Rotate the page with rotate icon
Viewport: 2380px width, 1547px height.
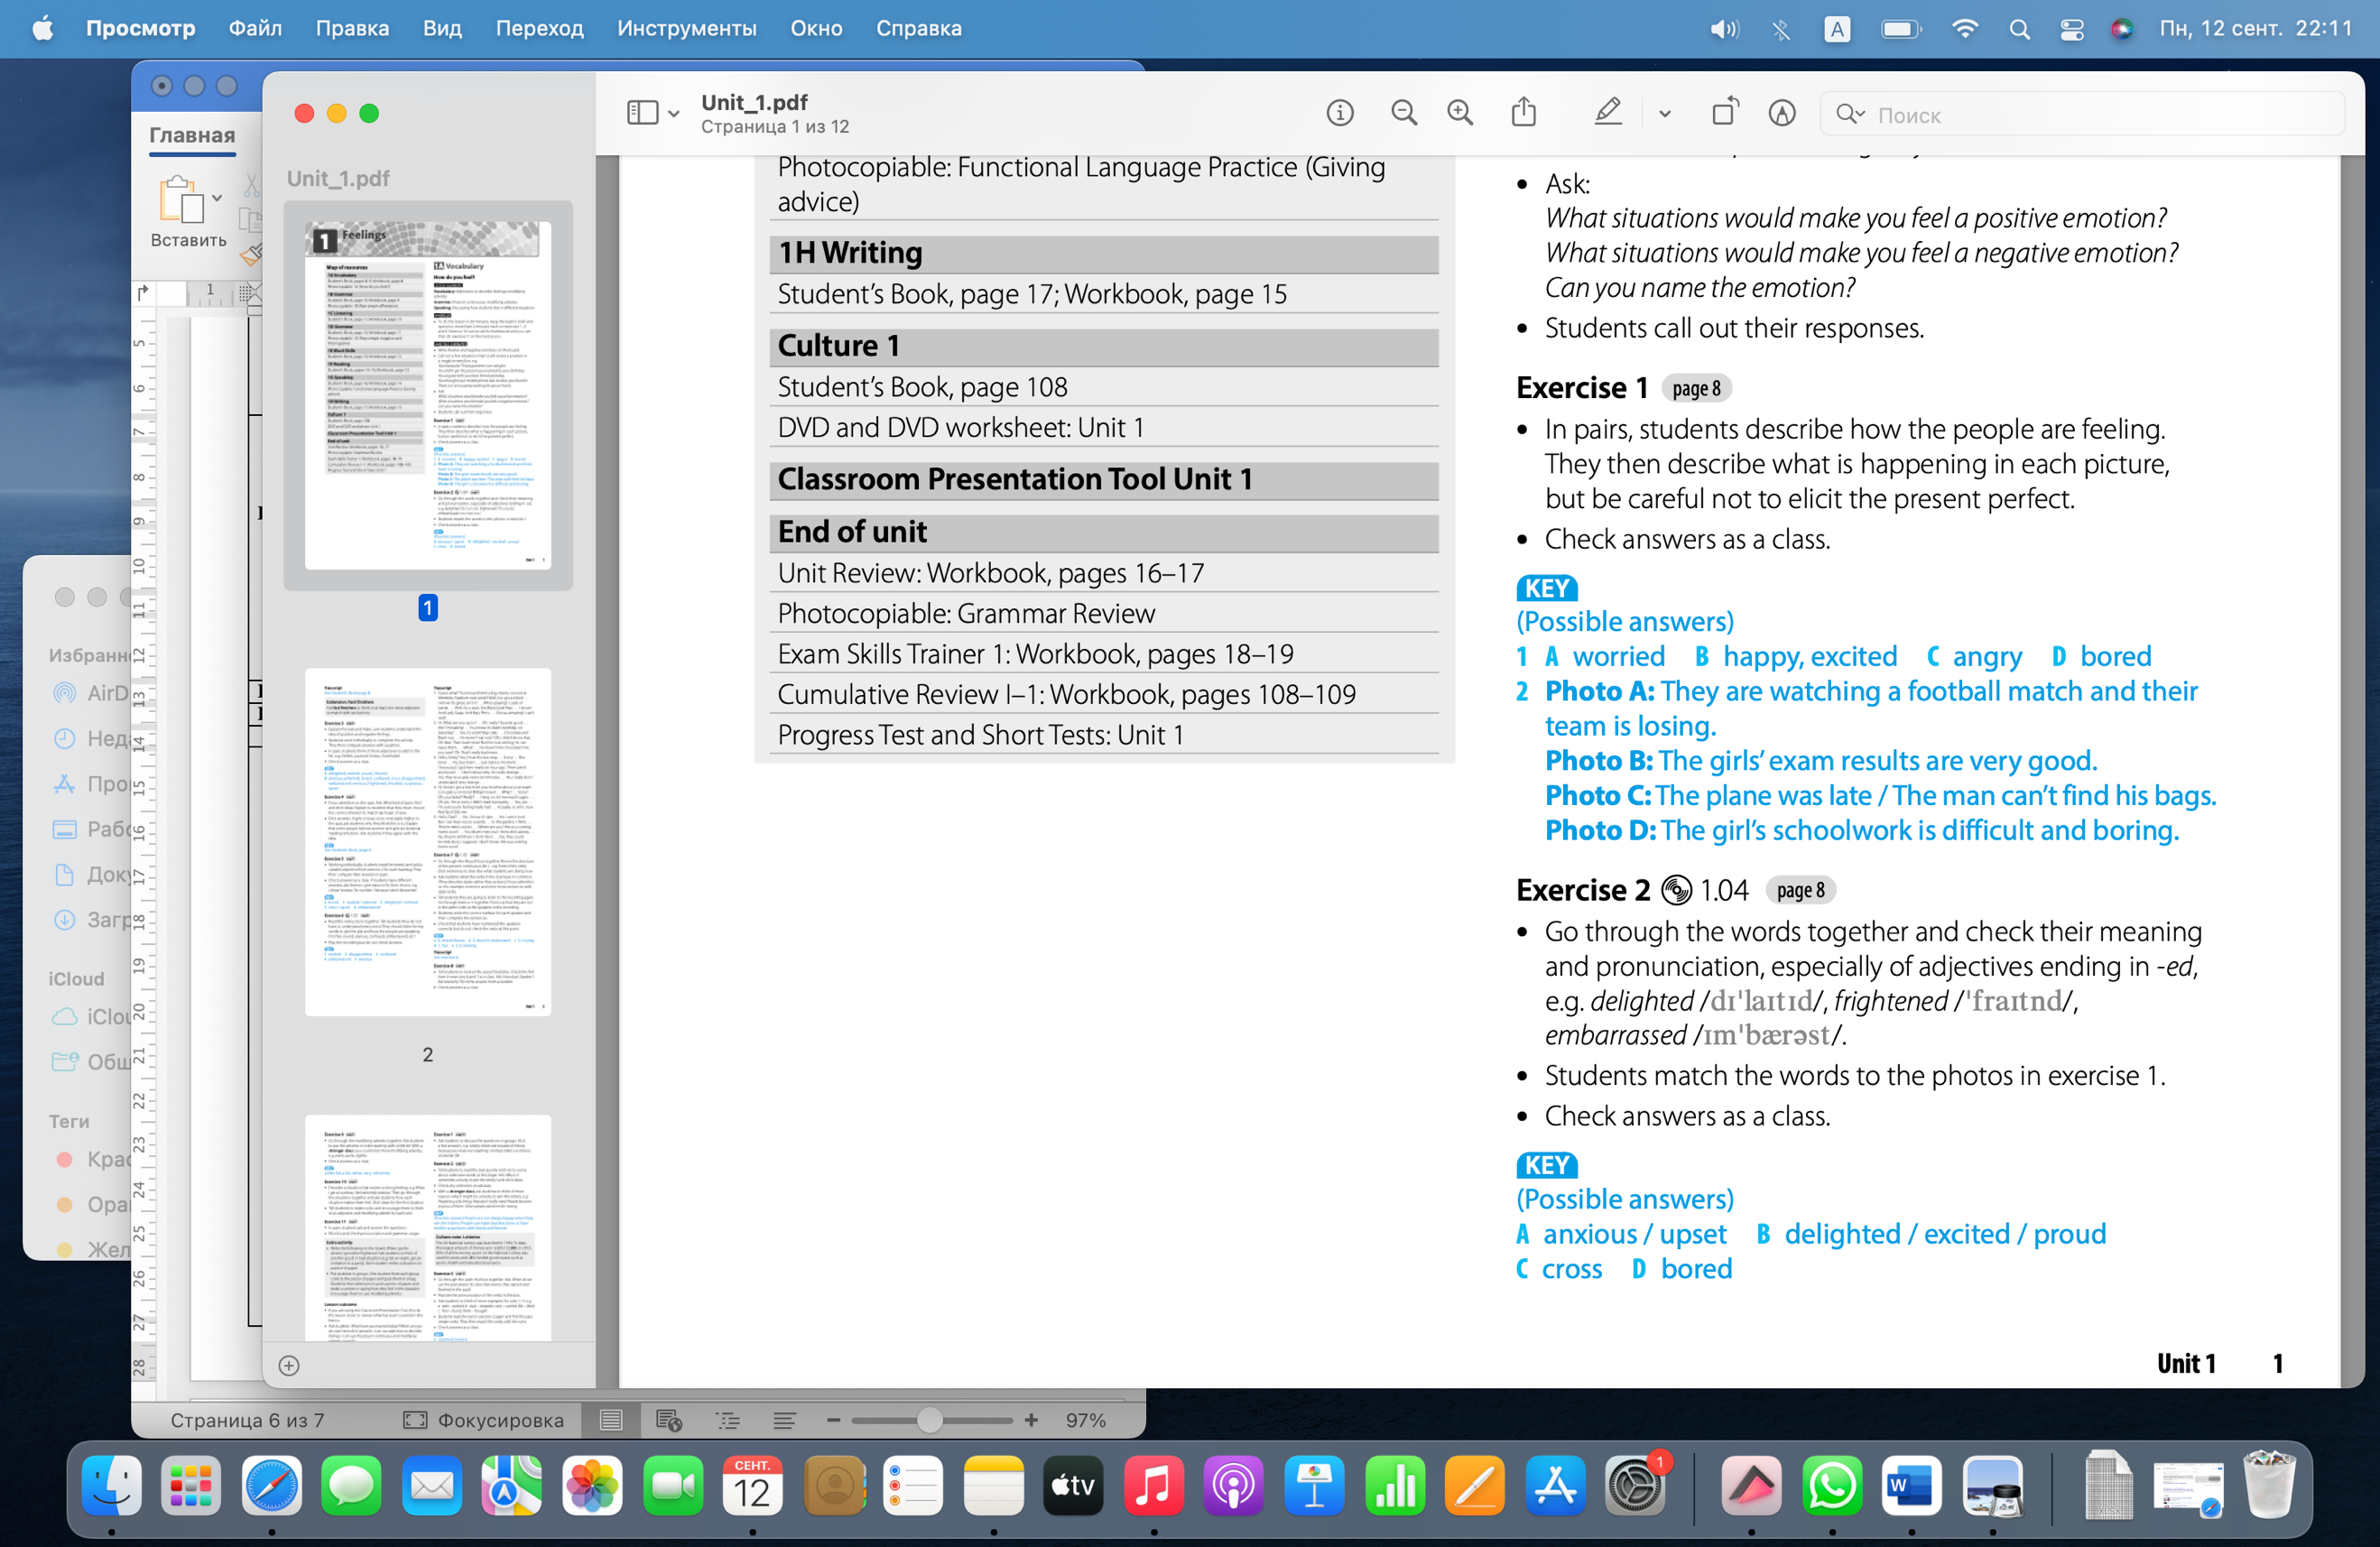[x=1724, y=113]
